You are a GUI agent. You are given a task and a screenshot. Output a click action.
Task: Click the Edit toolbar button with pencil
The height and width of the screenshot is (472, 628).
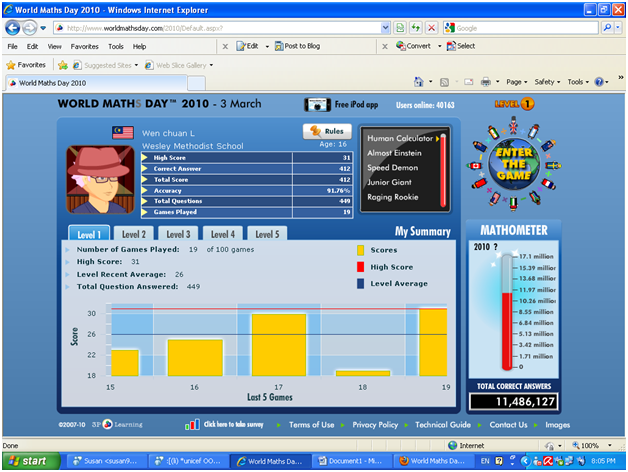[x=248, y=46]
